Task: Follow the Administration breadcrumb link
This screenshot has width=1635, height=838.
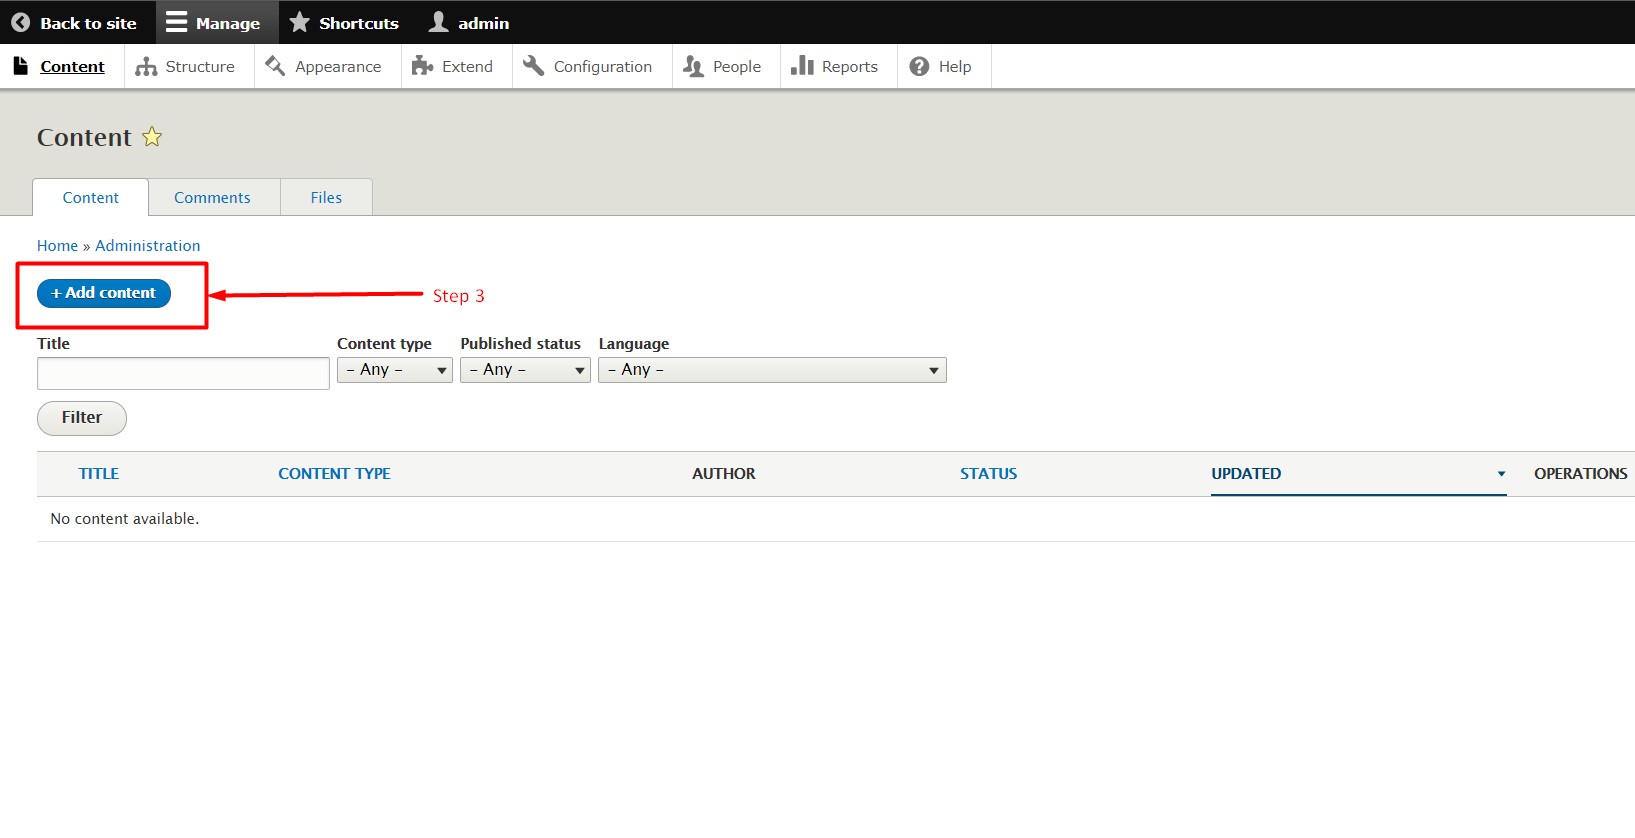Action: [148, 246]
